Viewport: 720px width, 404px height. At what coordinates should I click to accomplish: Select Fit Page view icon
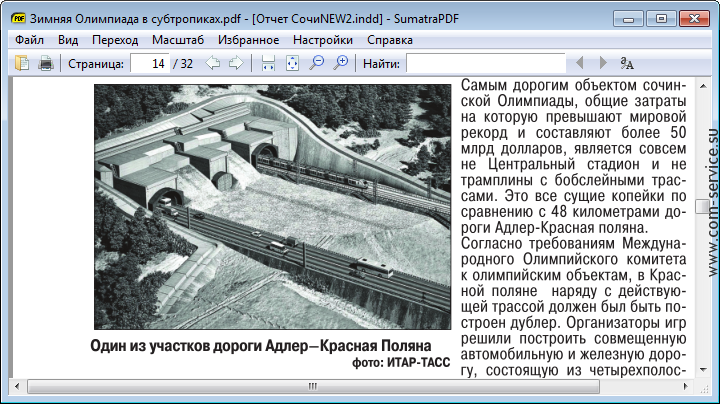[x=292, y=63]
